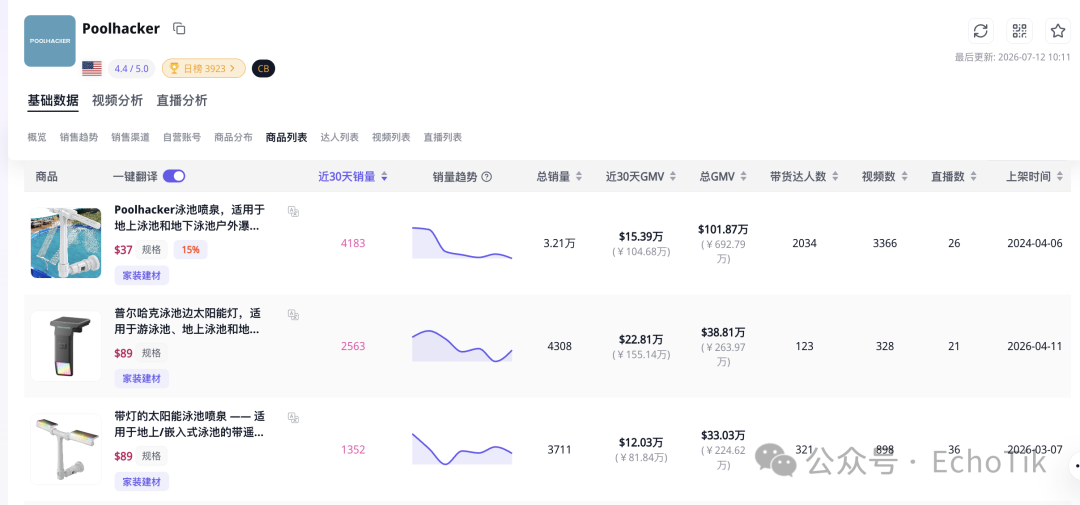Viewport: 1080px width, 505px height.
Task: Click the $101.87万 total GMV value
Action: 723,229
